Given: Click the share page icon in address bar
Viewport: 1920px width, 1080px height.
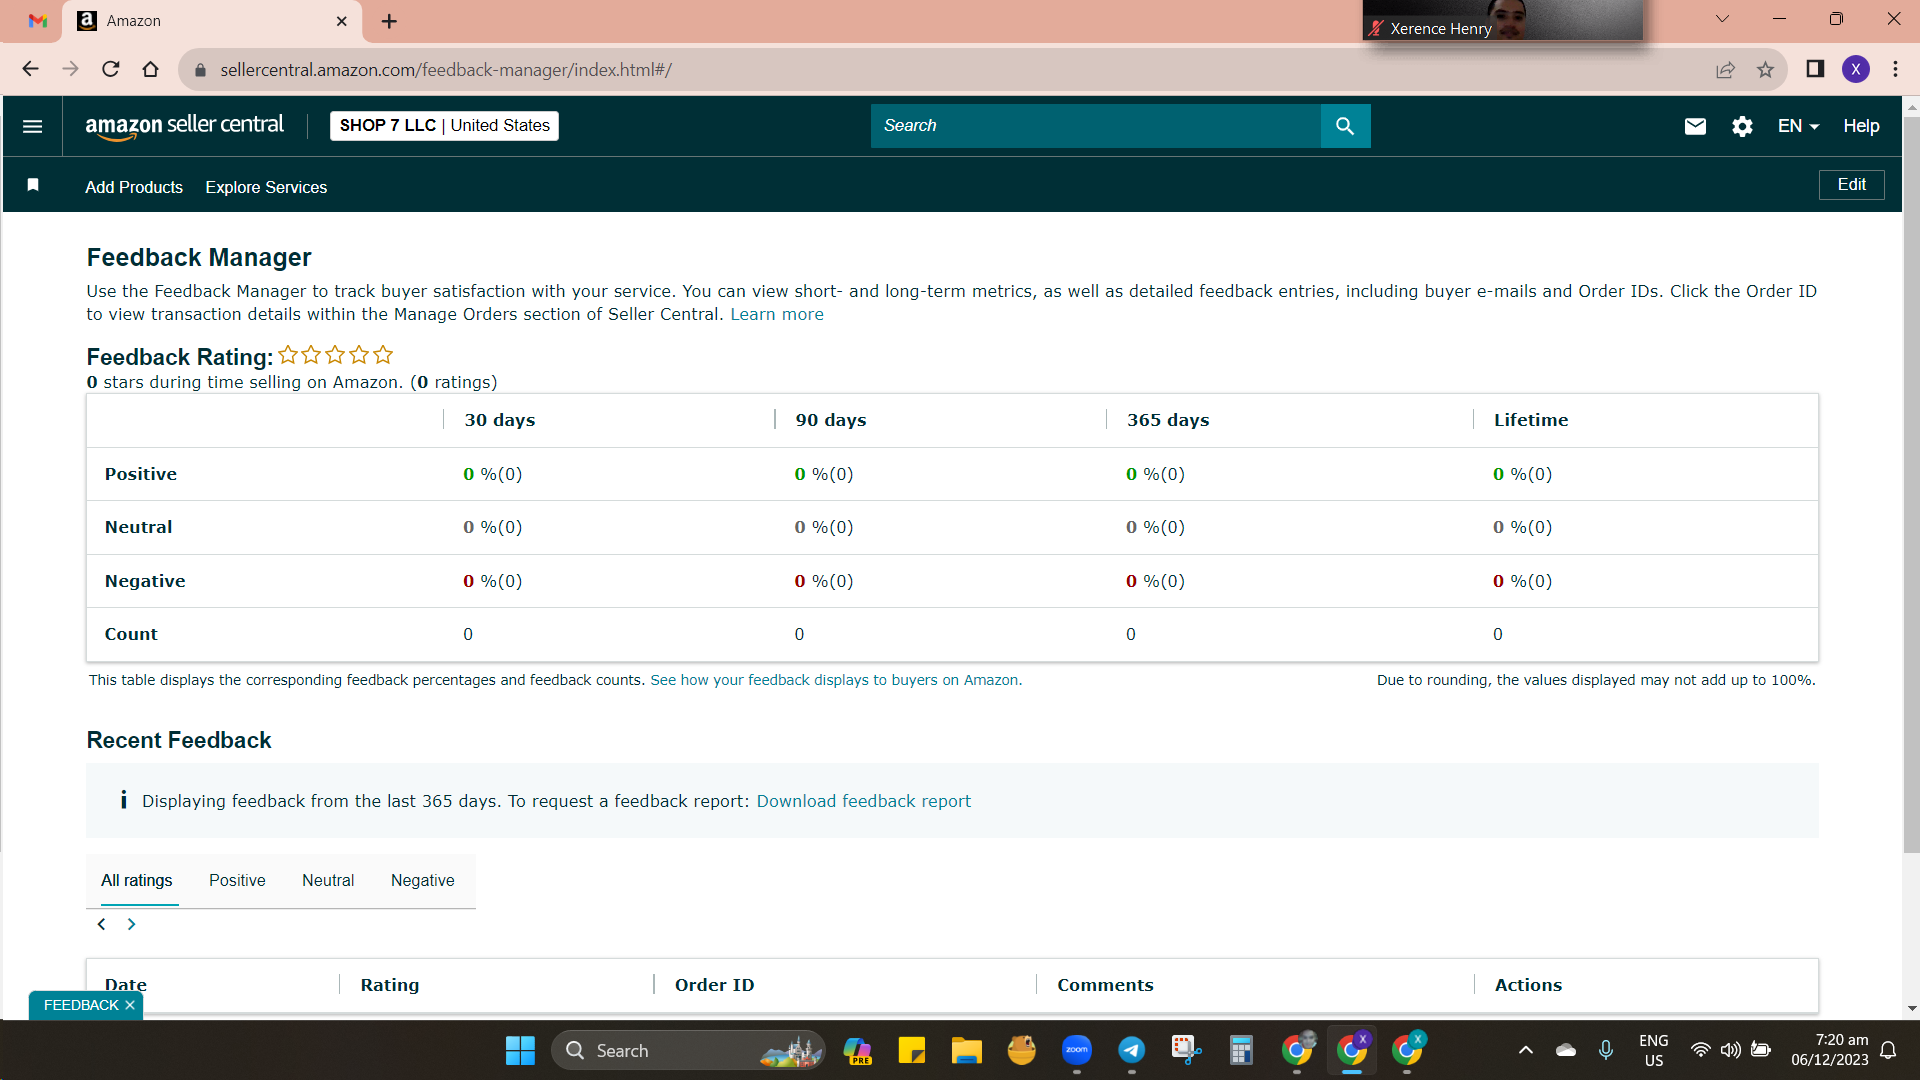Looking at the screenshot, I should 1725,69.
